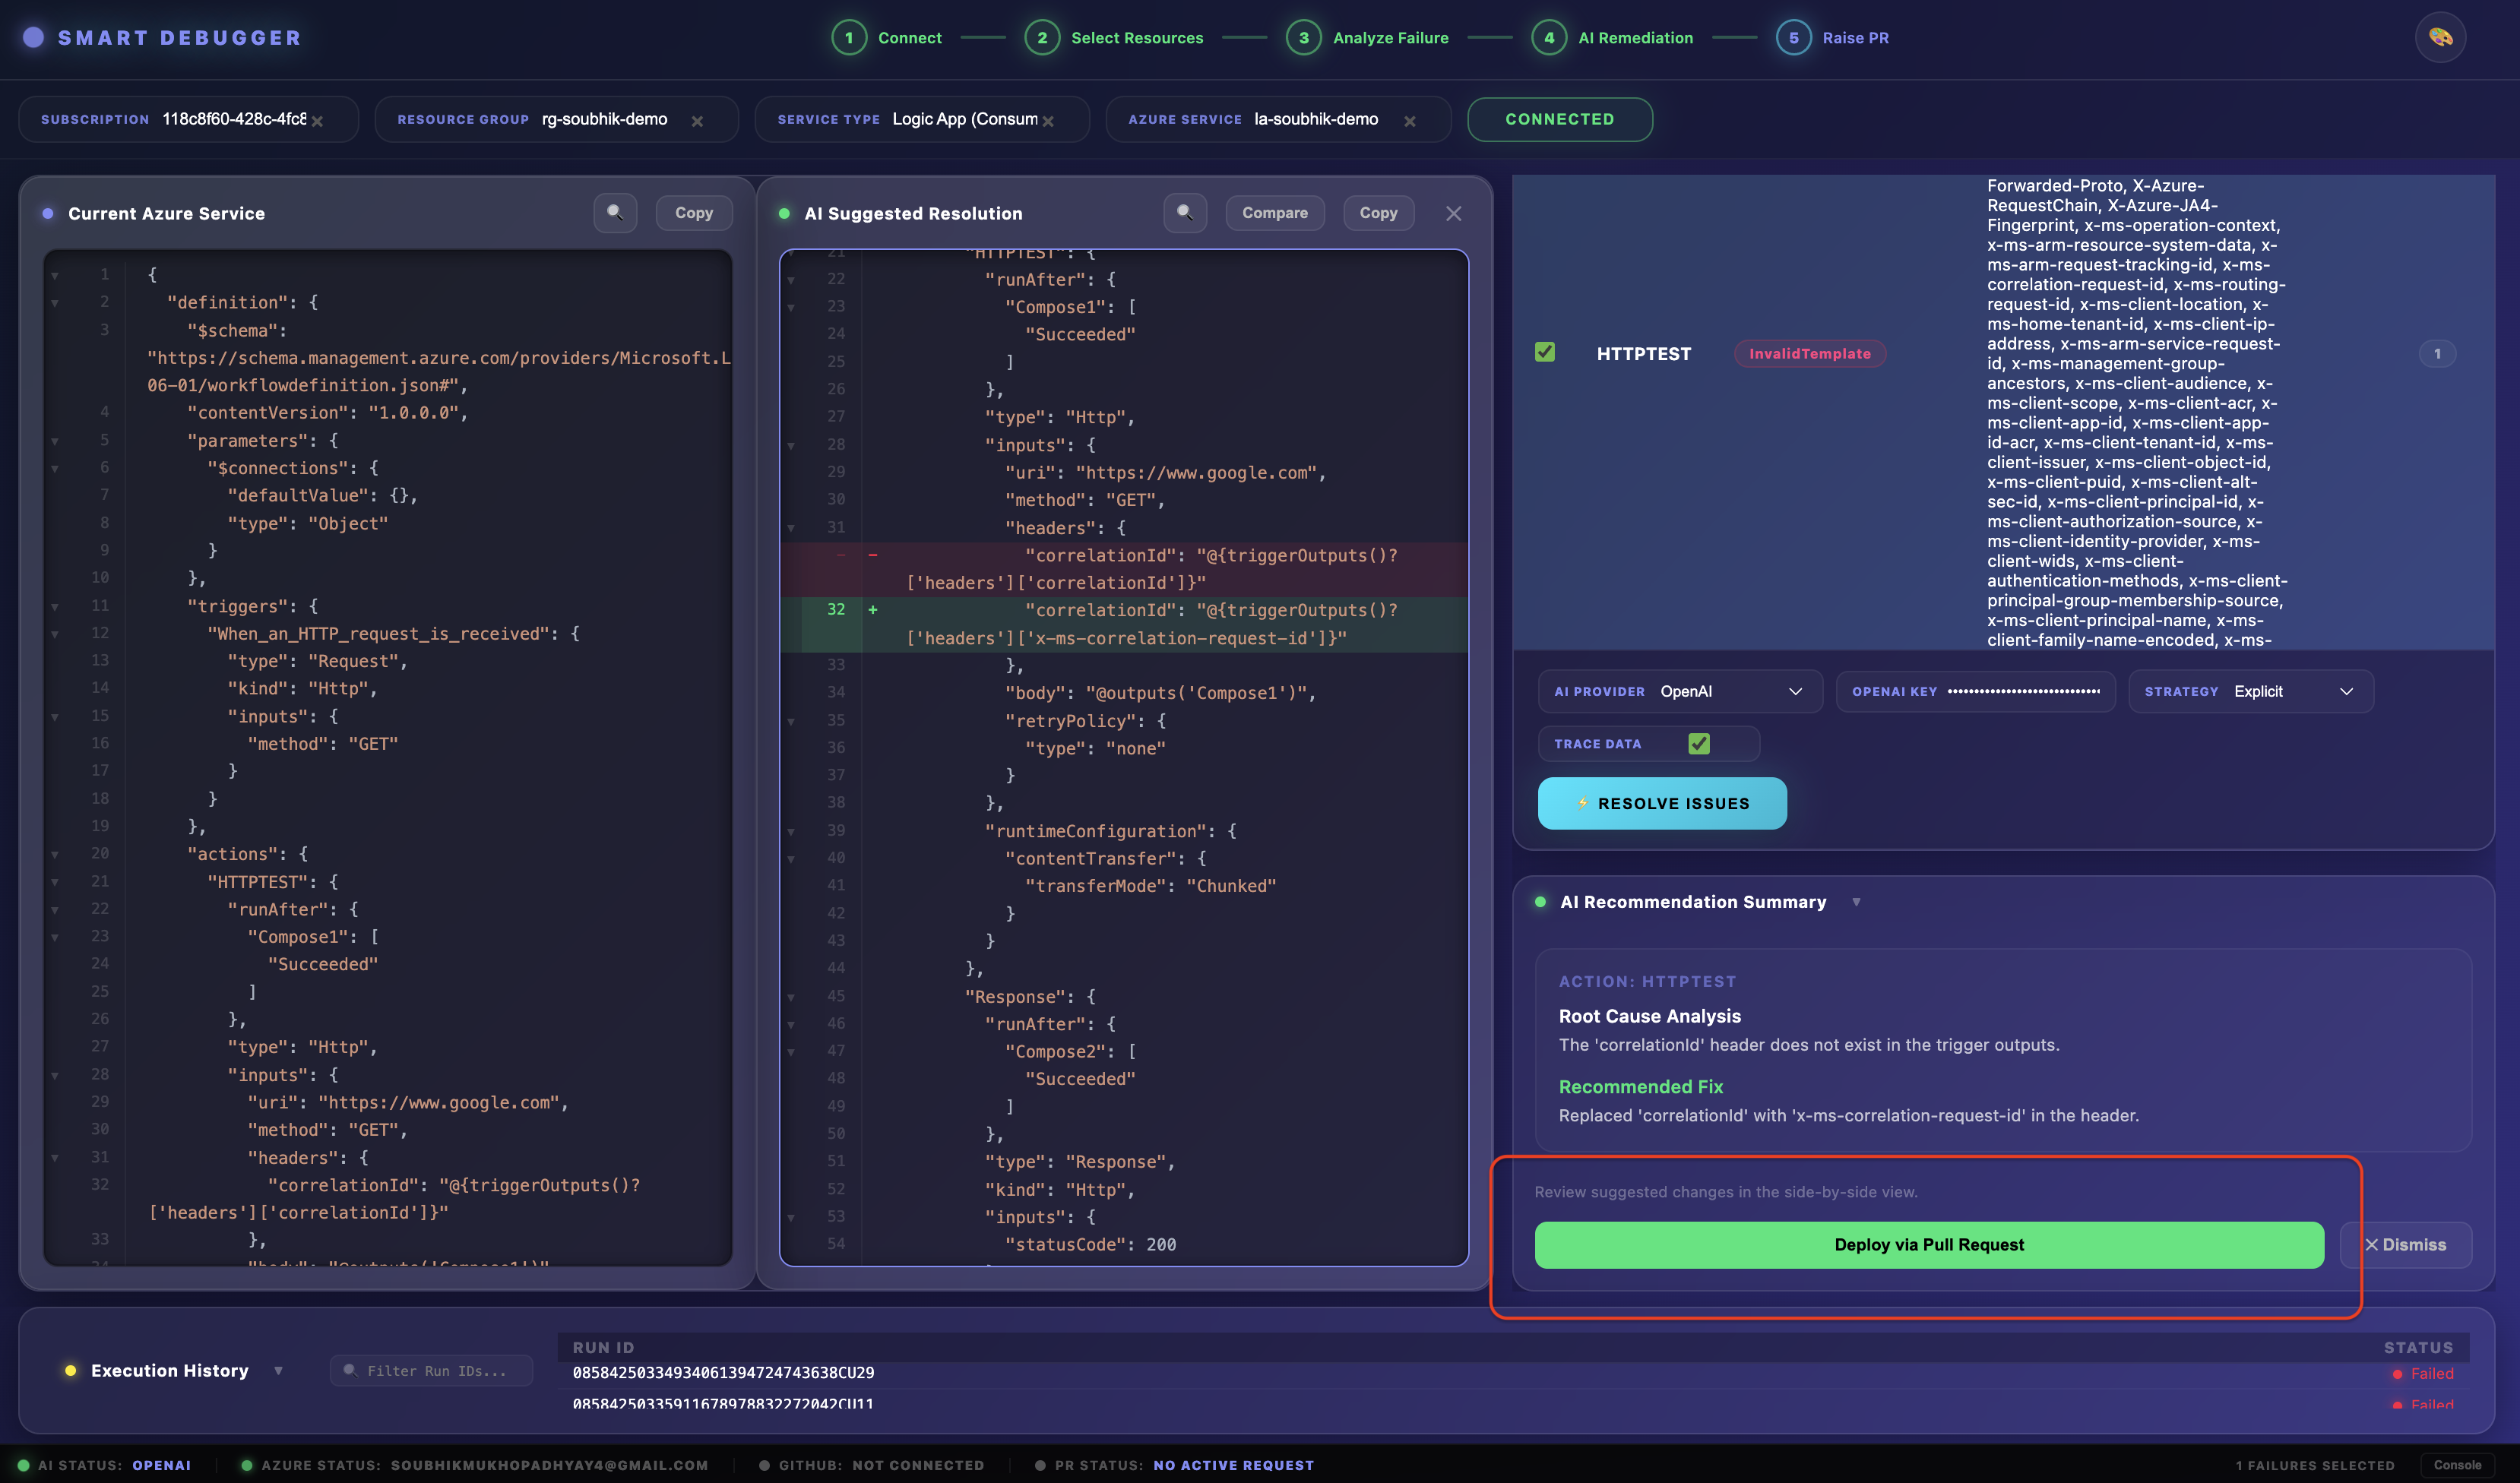The height and width of the screenshot is (1483, 2520).
Task: Clear the Service Type selection
Action: tap(1048, 121)
